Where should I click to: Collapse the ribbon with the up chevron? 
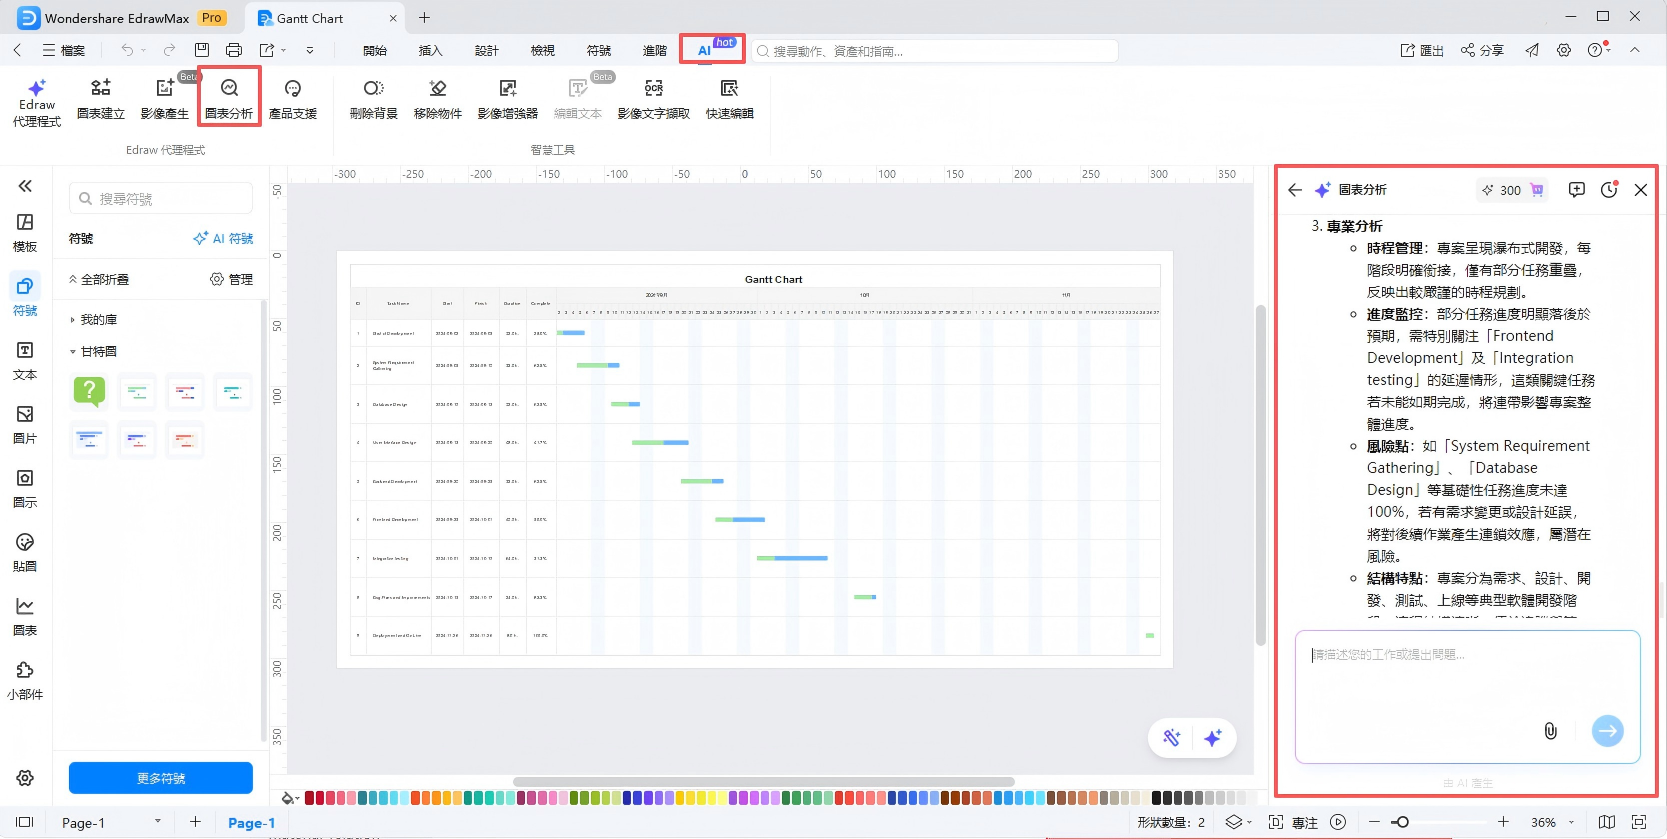tap(1635, 50)
